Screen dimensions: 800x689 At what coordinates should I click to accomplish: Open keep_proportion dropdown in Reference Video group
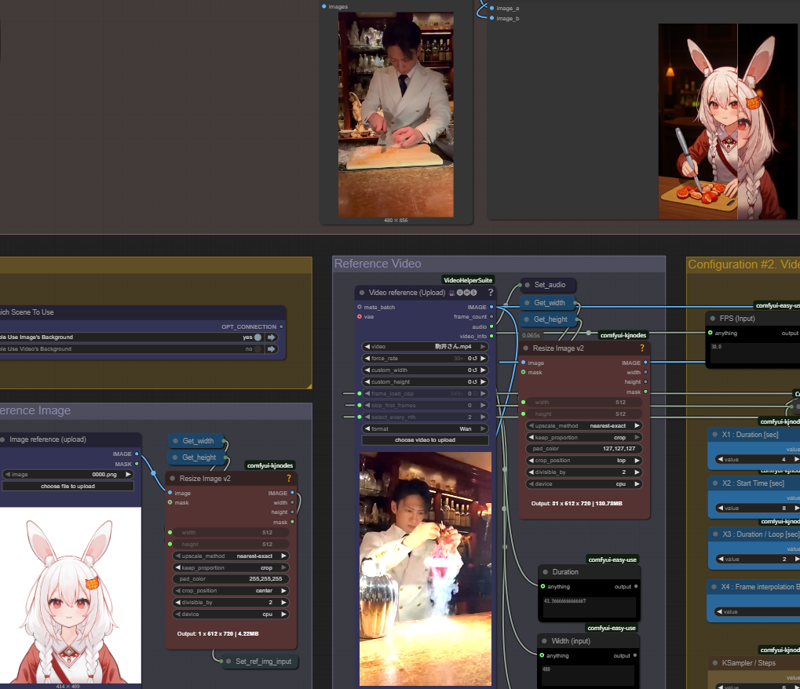pyautogui.click(x=584, y=437)
